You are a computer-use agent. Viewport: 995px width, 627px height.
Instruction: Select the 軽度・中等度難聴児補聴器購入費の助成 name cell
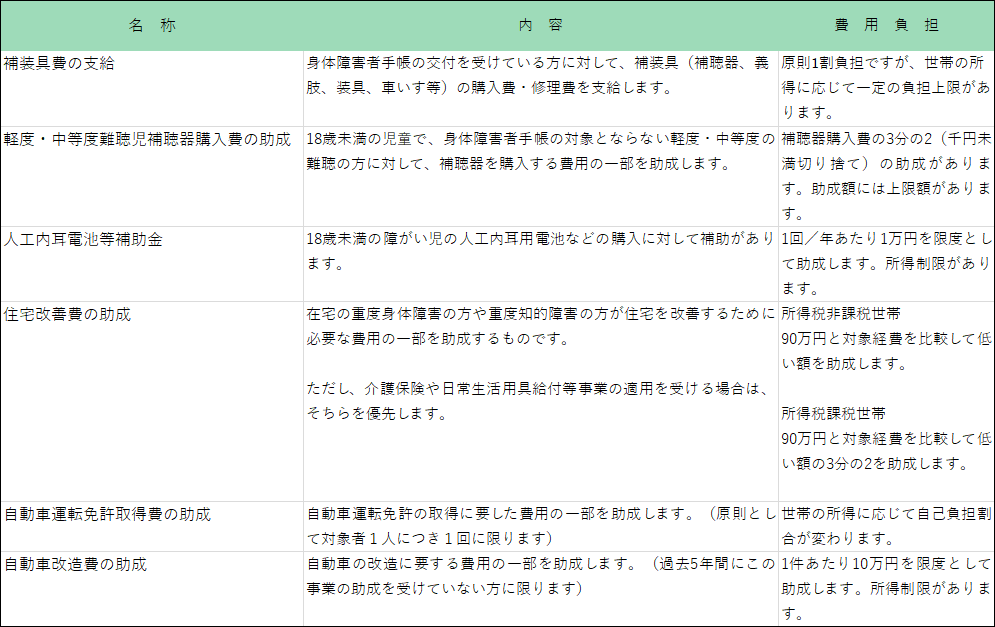coord(147,138)
